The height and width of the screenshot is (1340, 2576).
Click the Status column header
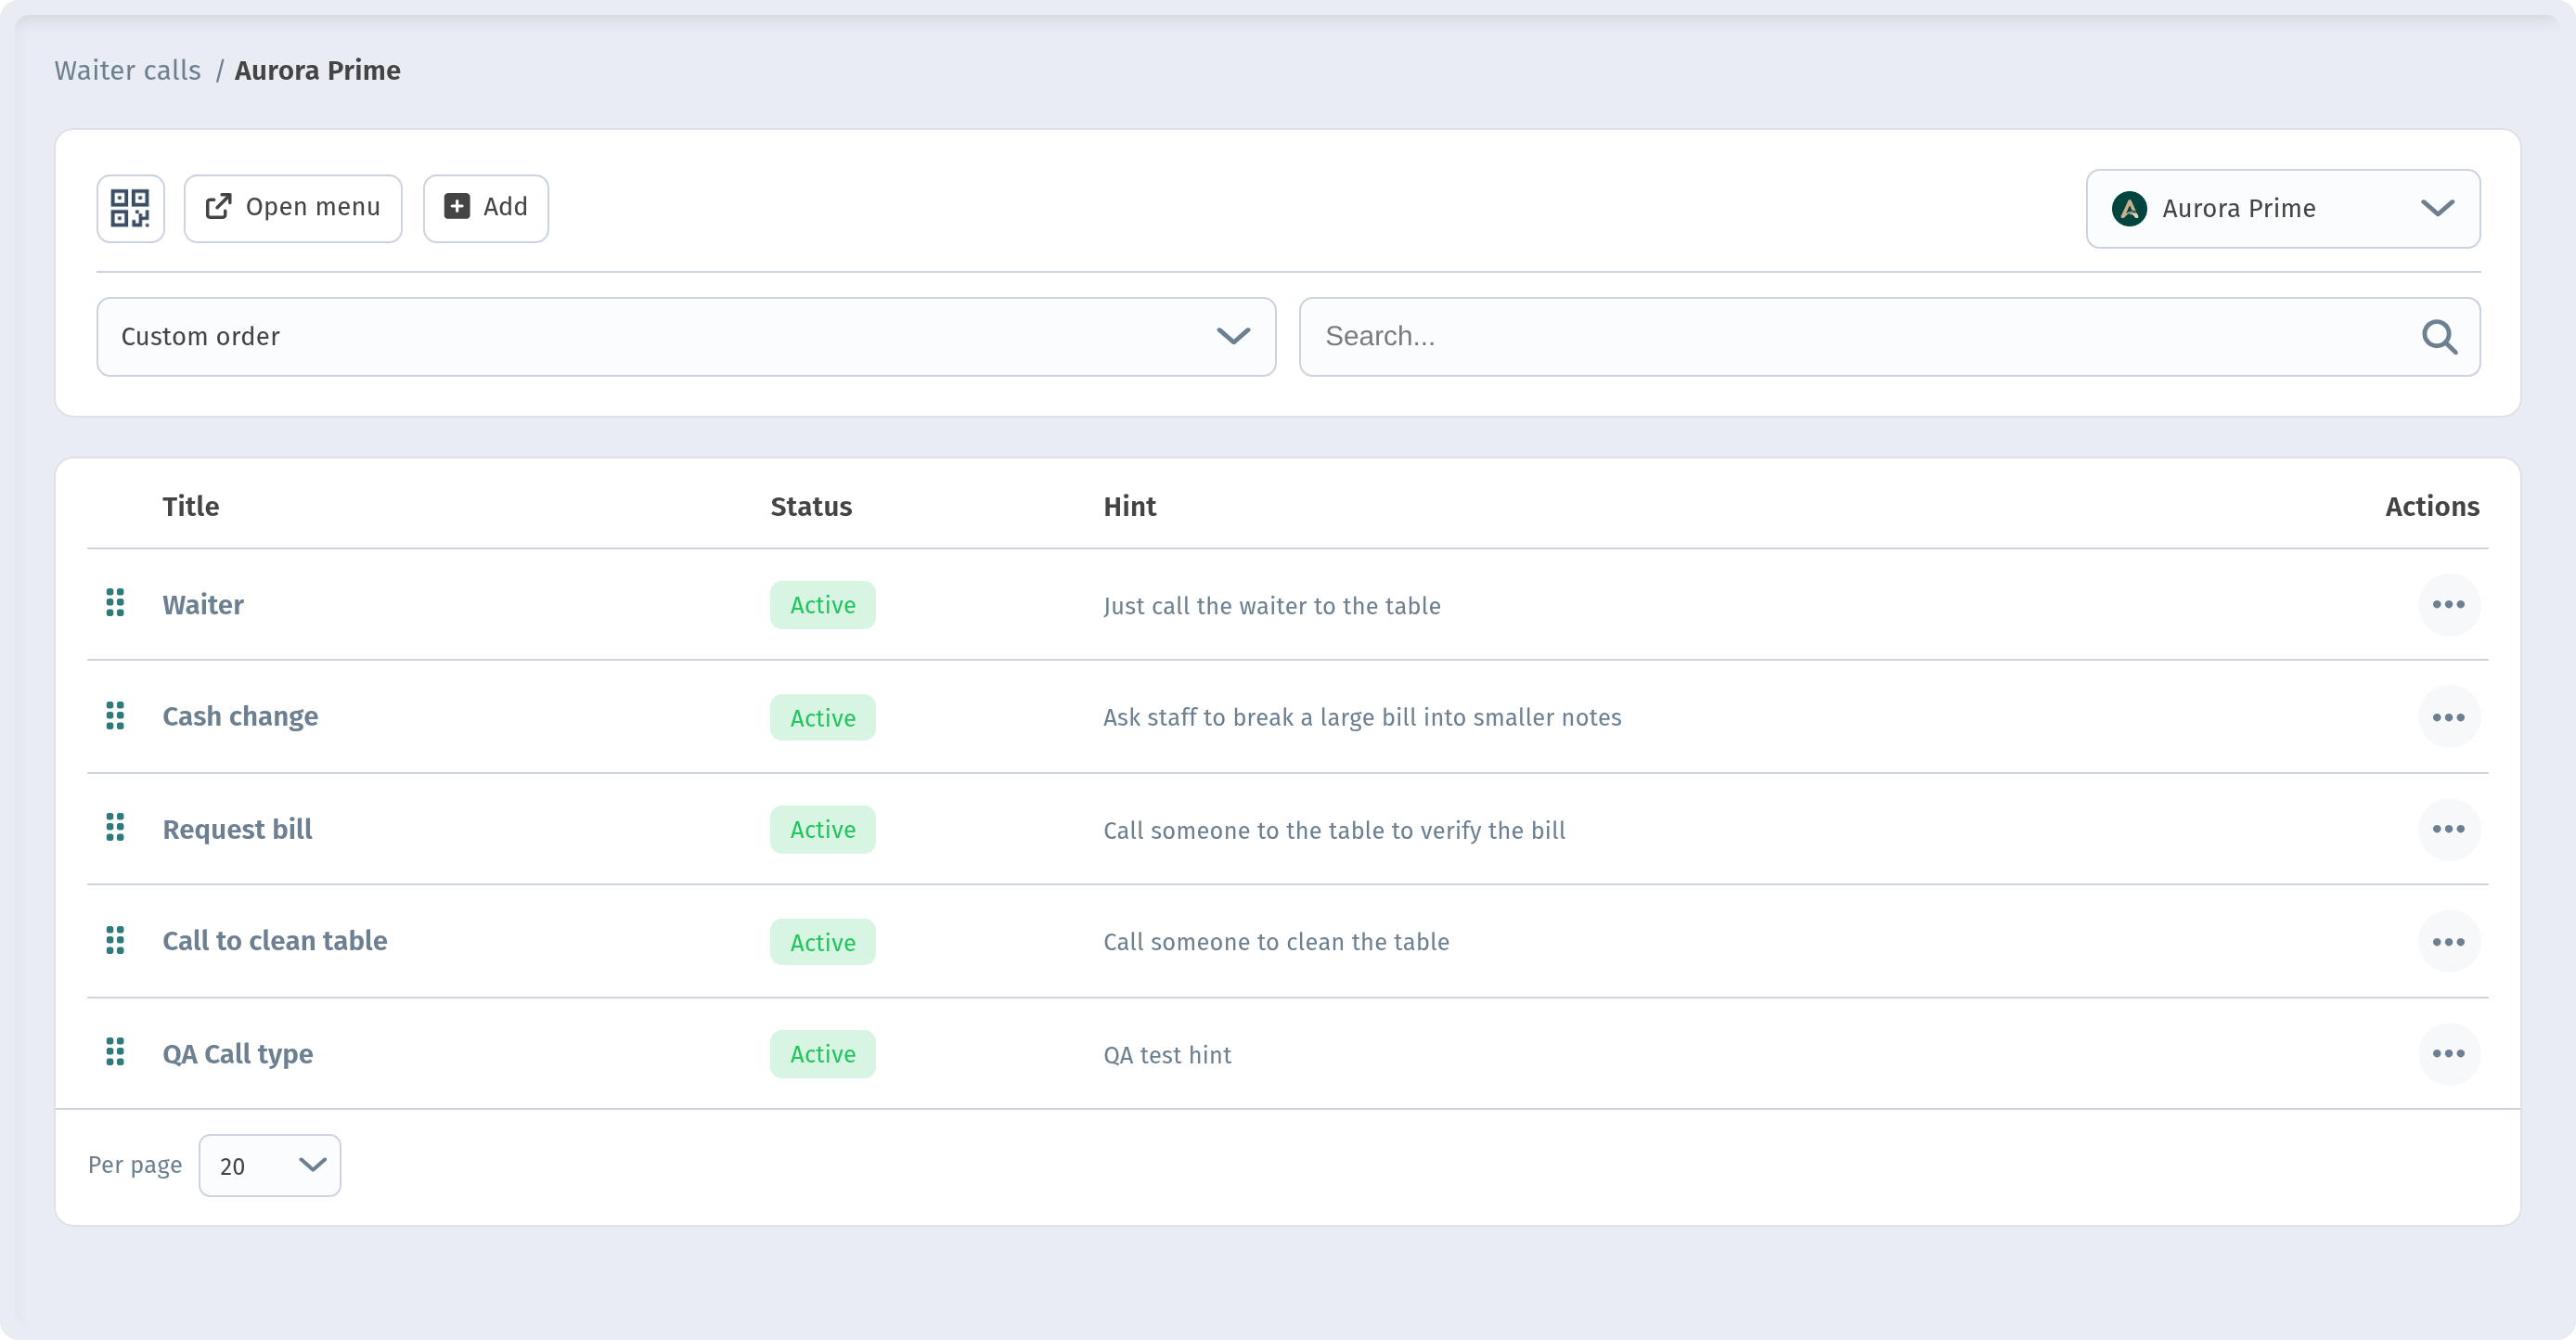[811, 506]
